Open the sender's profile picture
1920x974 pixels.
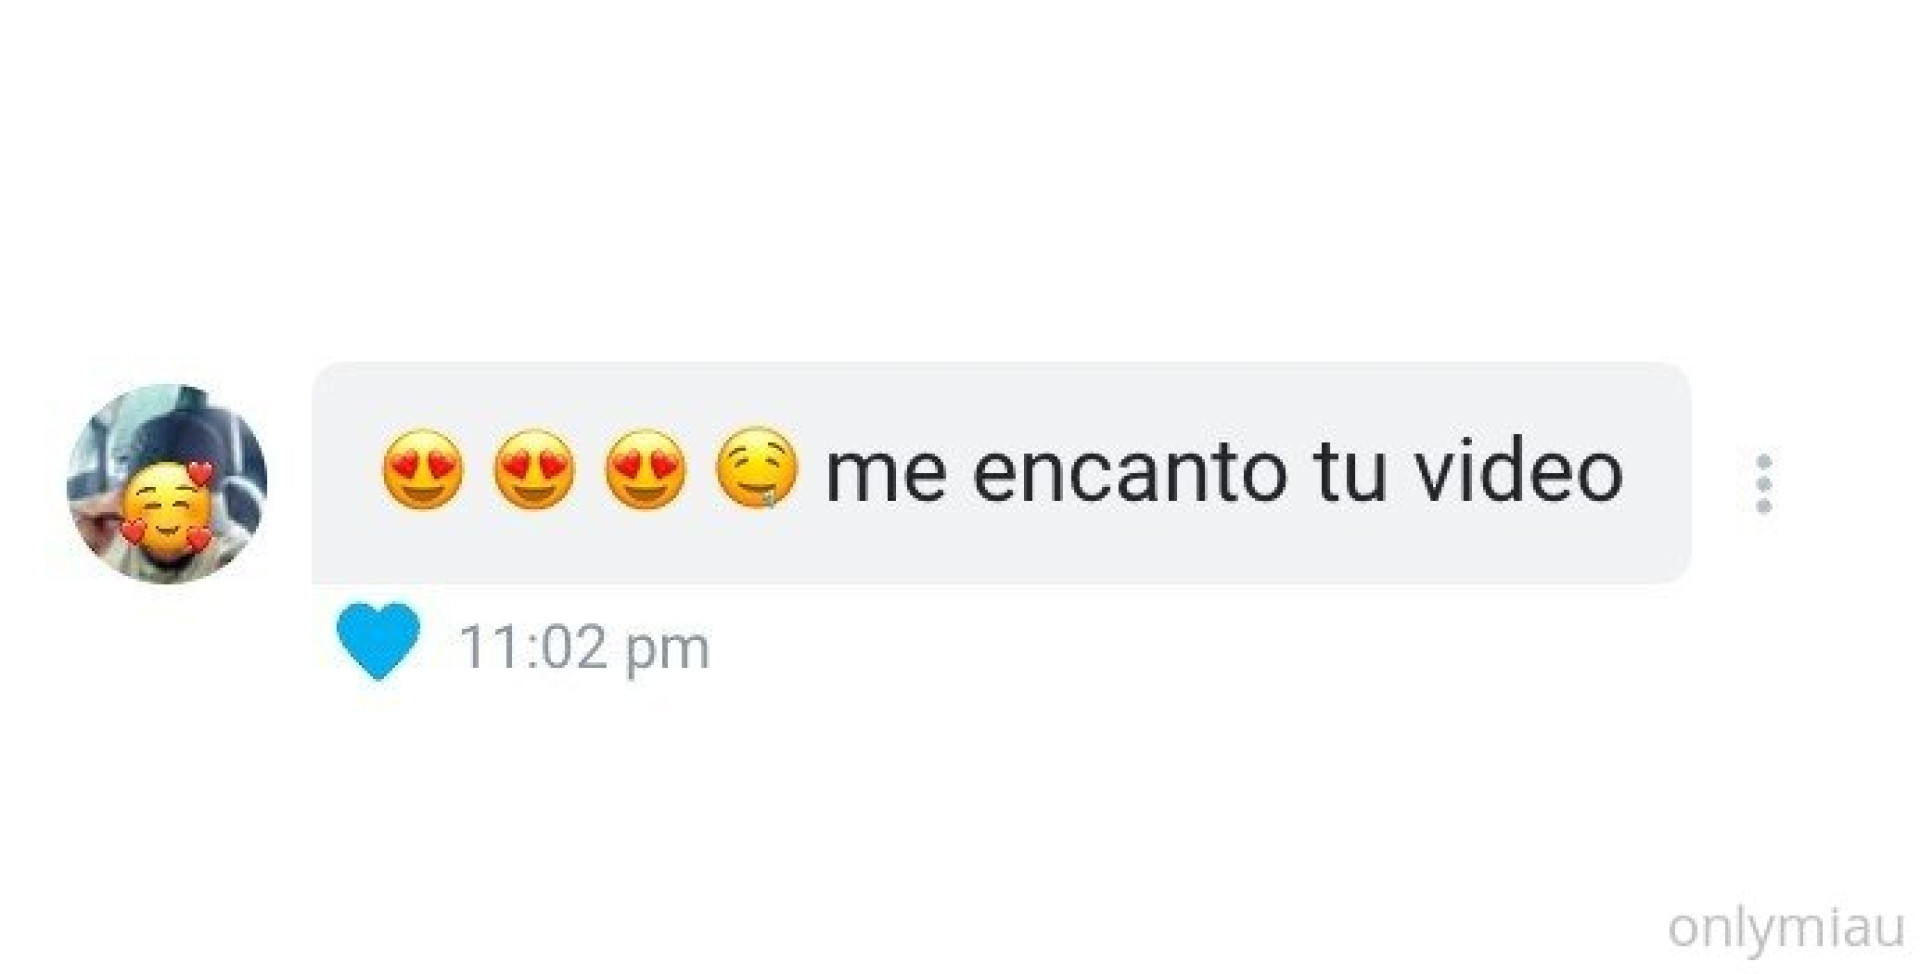167,483
